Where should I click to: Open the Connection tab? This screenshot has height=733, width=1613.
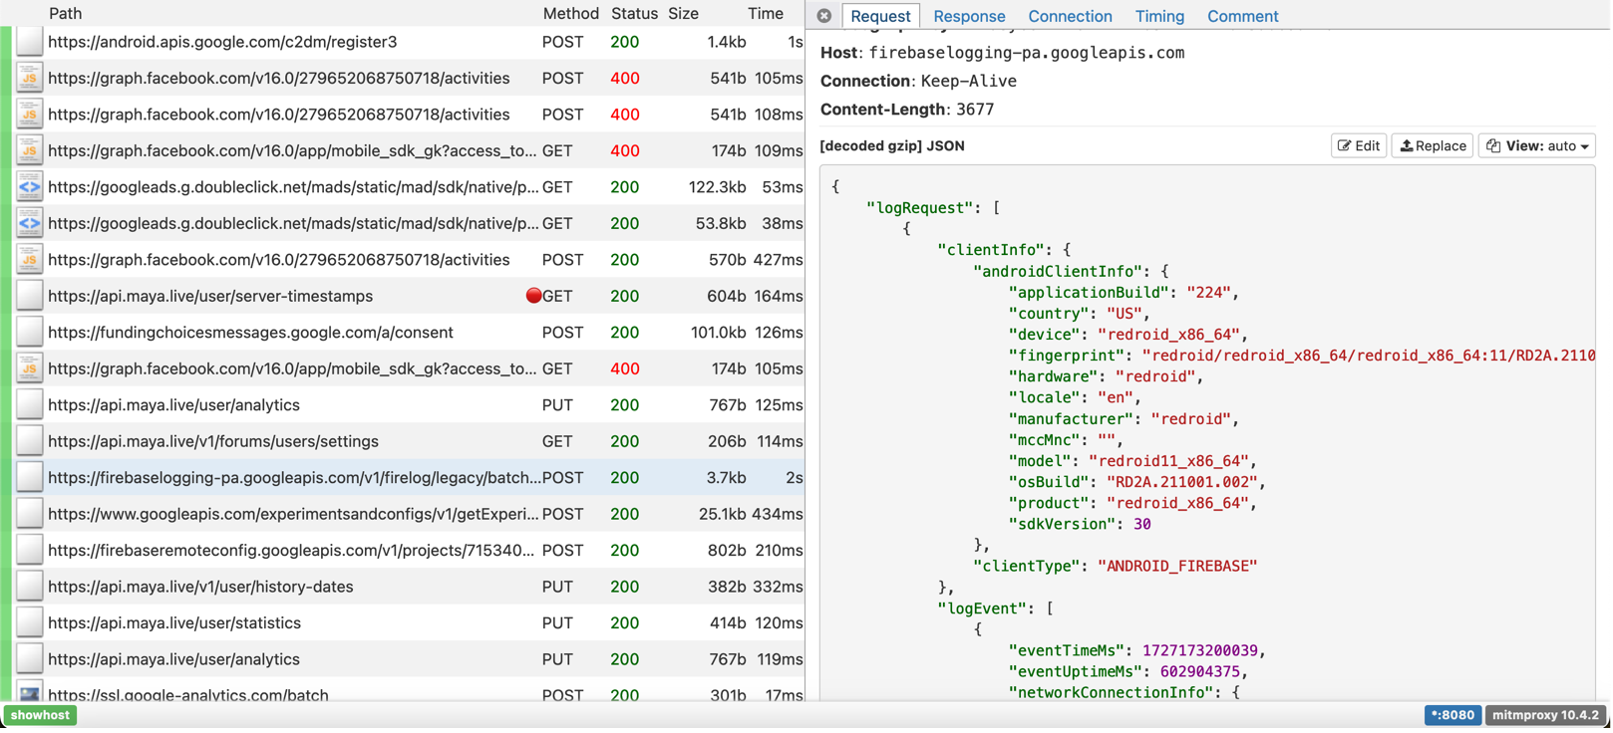point(1069,16)
